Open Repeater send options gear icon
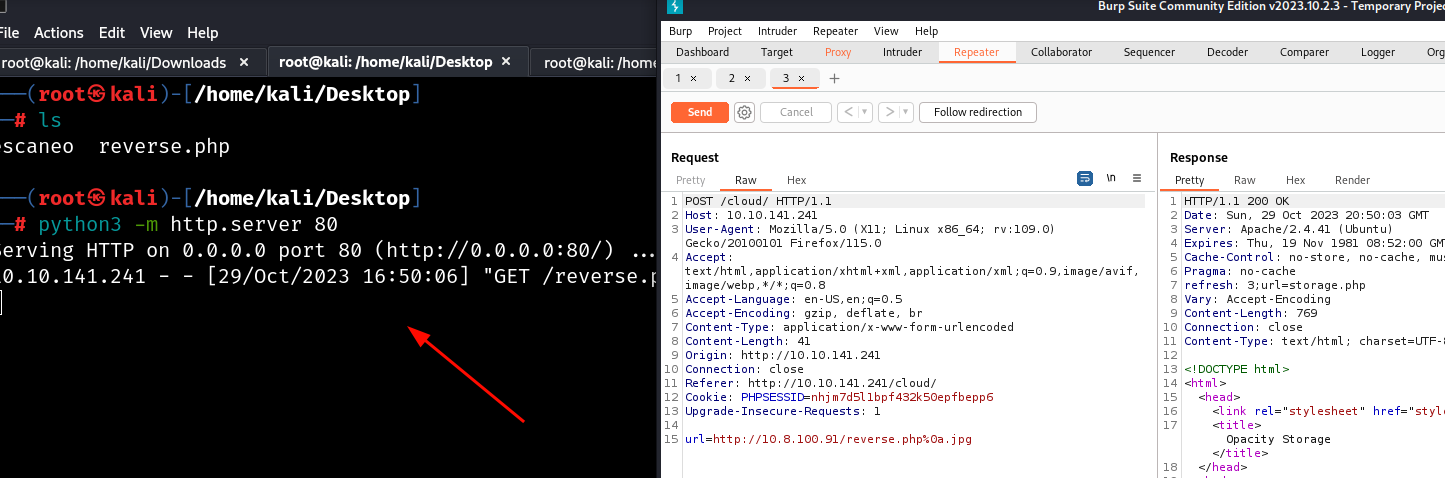Screen dimensions: 1445x478 coord(744,112)
